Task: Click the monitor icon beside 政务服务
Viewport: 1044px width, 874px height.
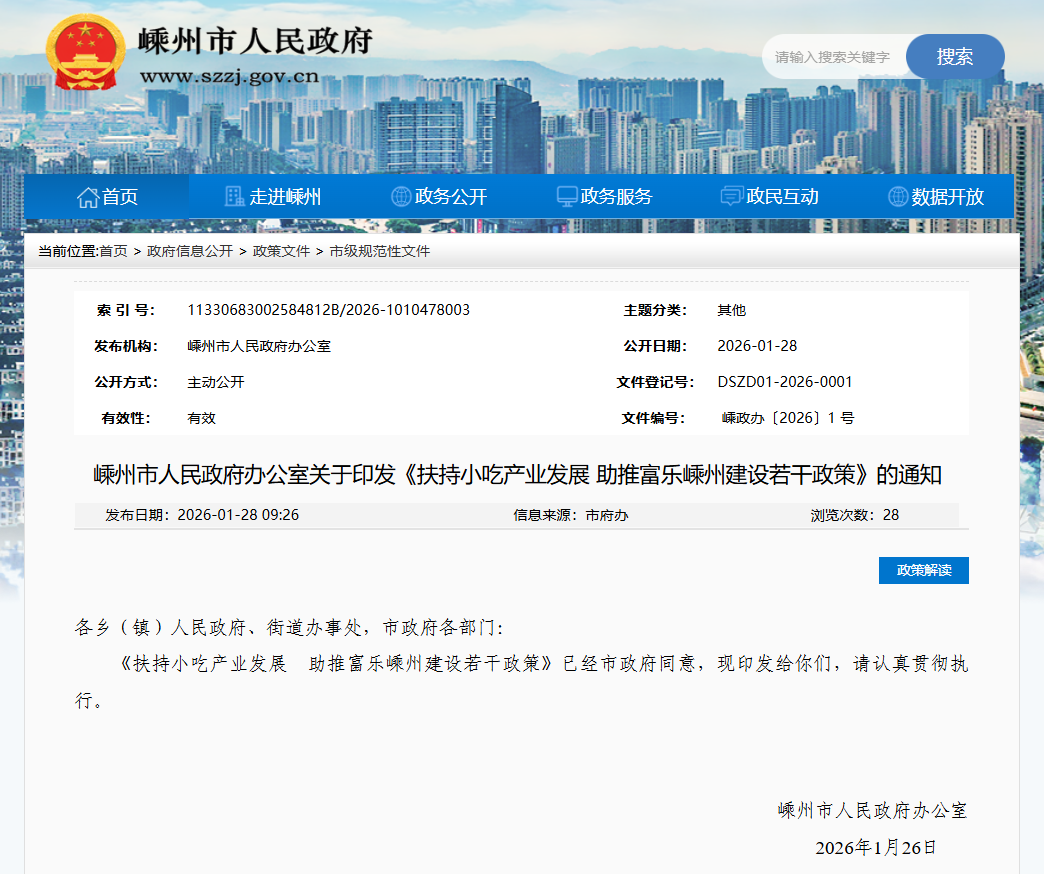Action: click(x=567, y=197)
